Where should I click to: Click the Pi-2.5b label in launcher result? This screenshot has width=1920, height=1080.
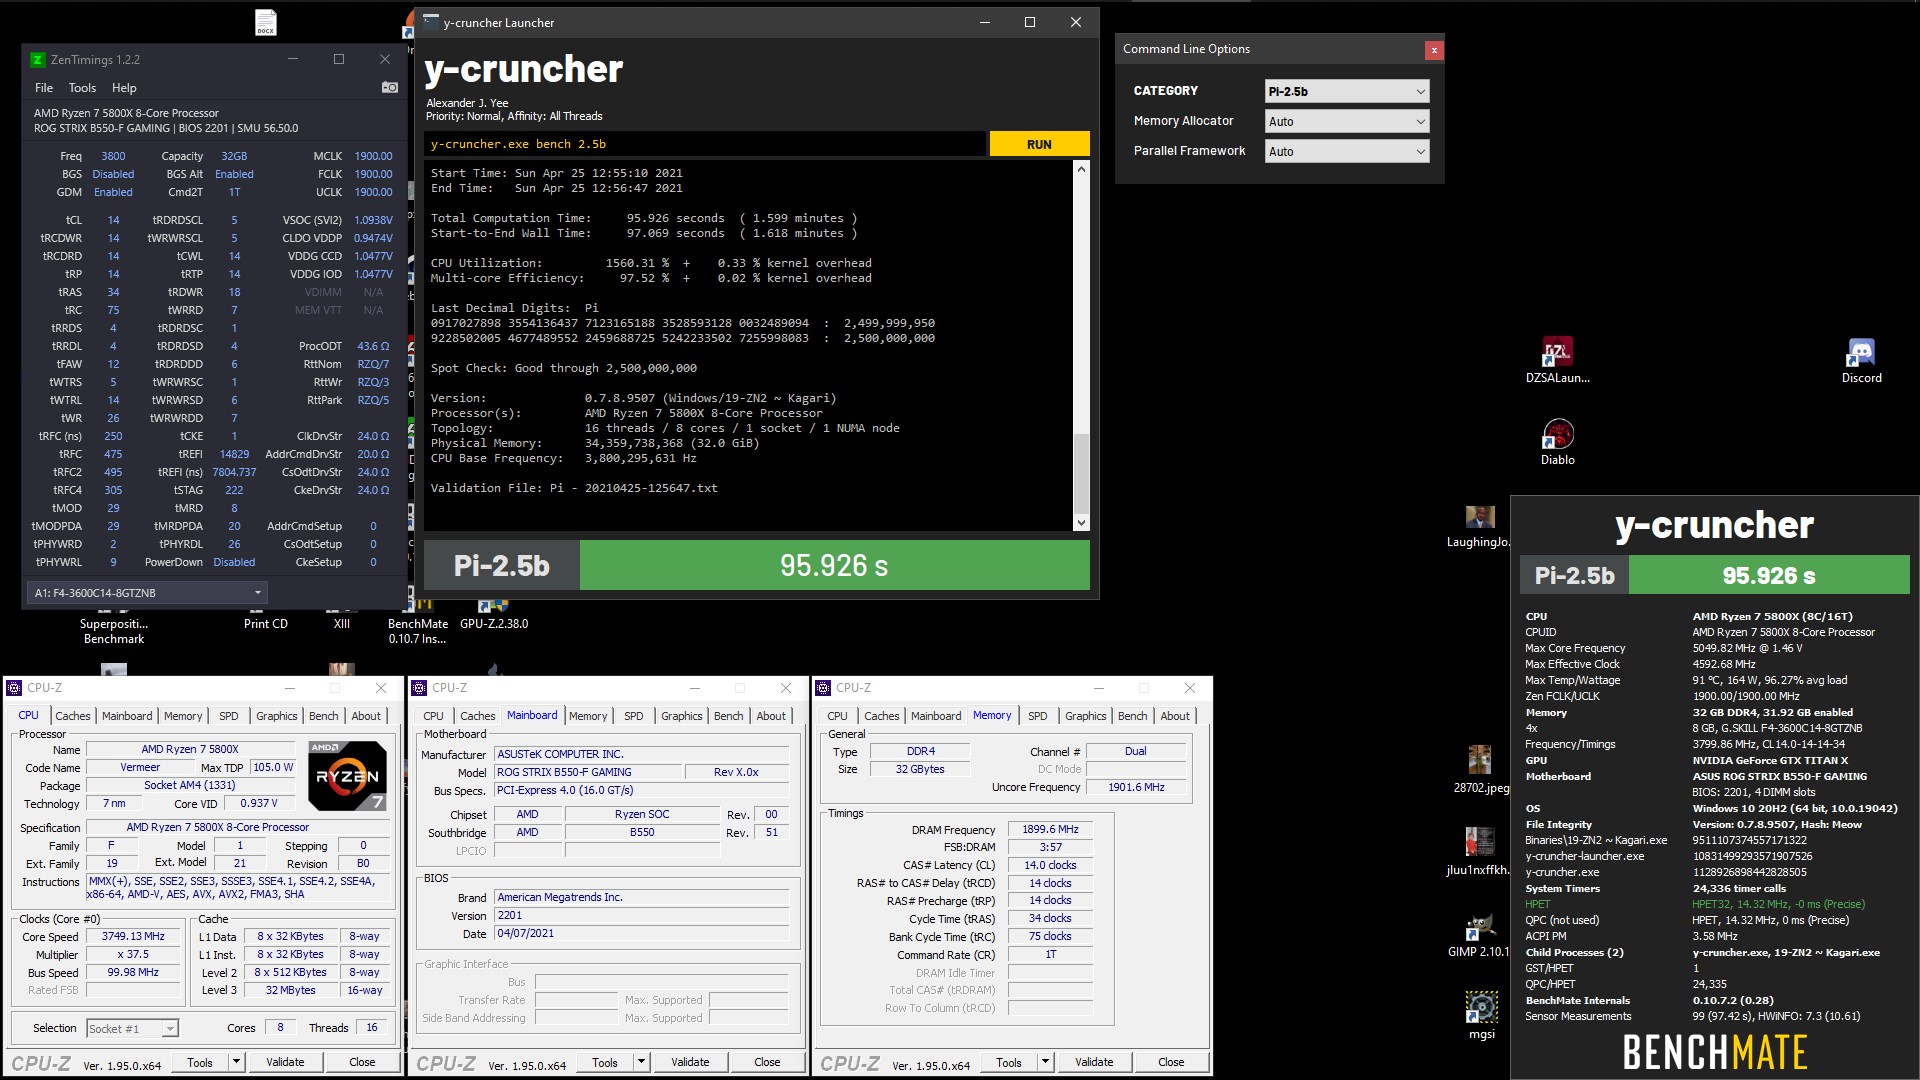[x=502, y=566]
